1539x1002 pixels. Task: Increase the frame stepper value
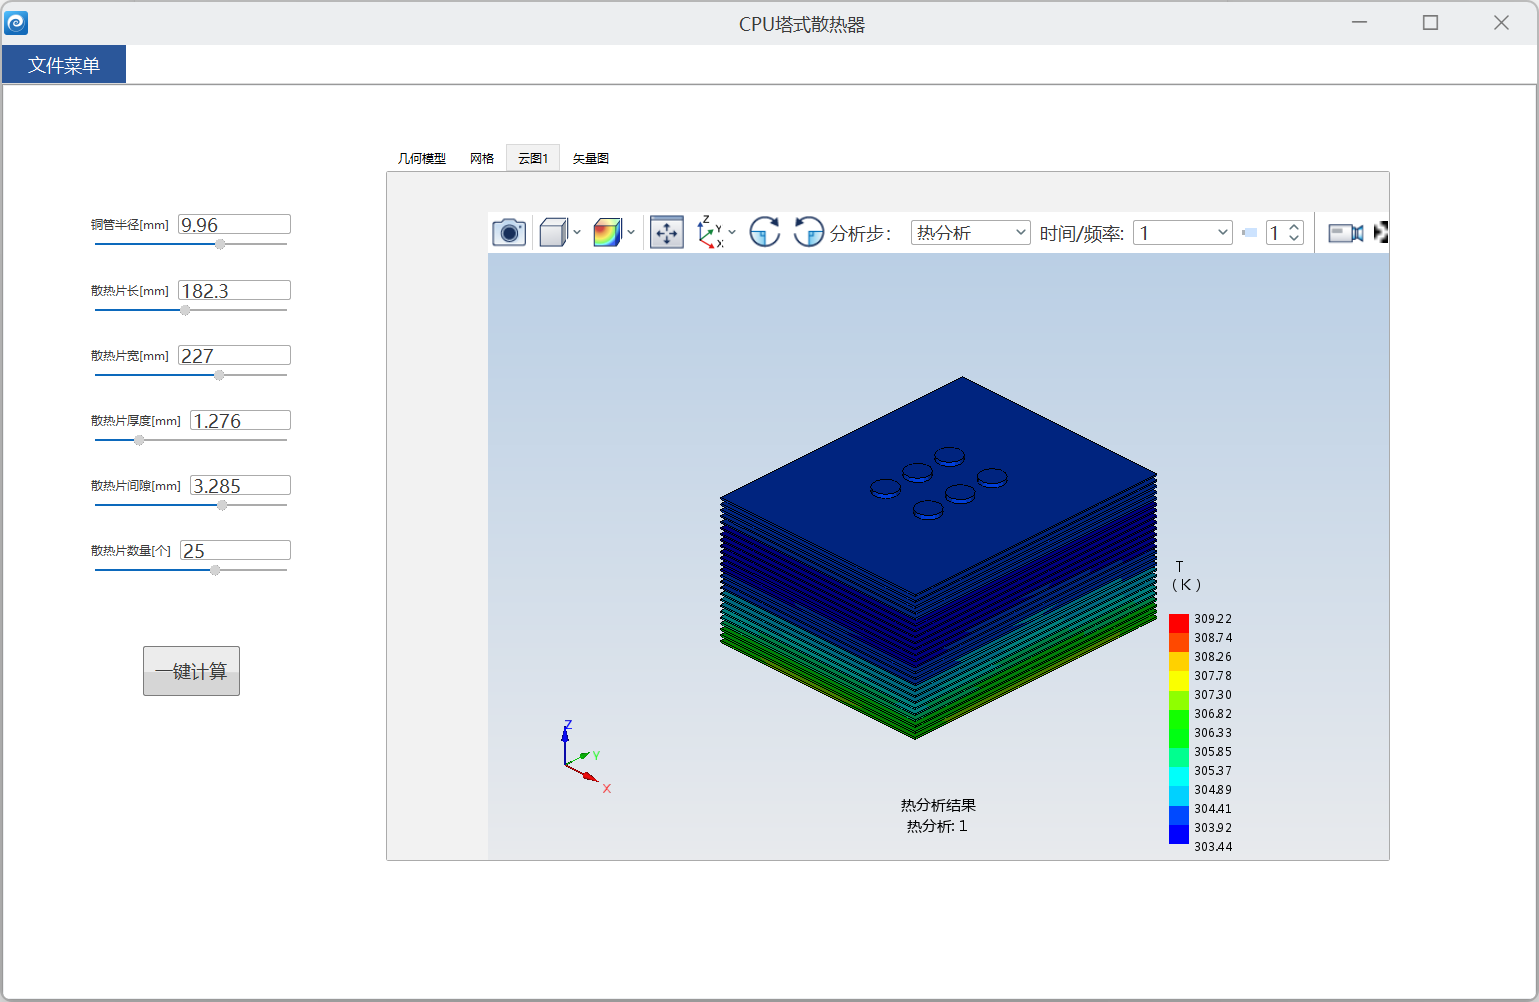pyautogui.click(x=1294, y=227)
